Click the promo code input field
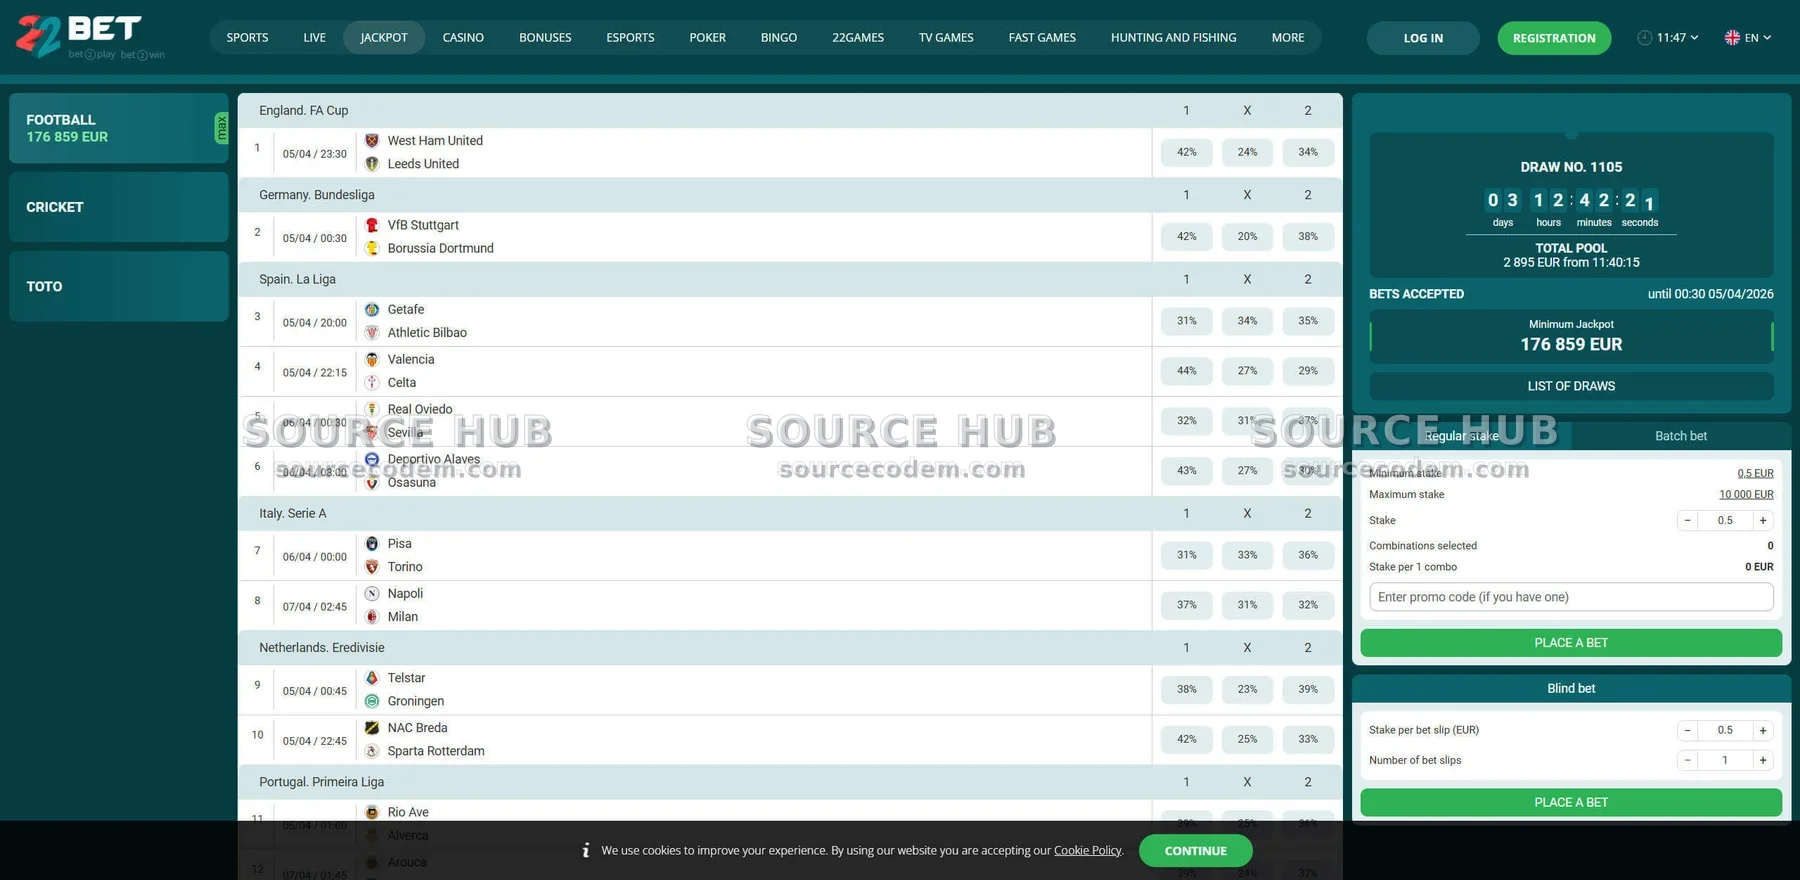1800x880 pixels. pyautogui.click(x=1570, y=597)
